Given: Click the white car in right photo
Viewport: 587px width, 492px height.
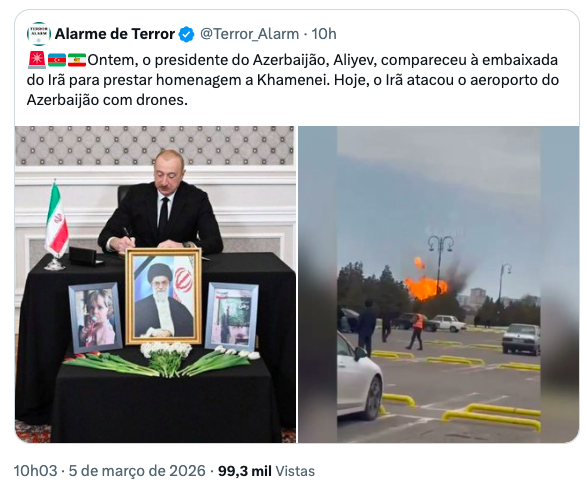Looking at the screenshot, I should 359,377.
